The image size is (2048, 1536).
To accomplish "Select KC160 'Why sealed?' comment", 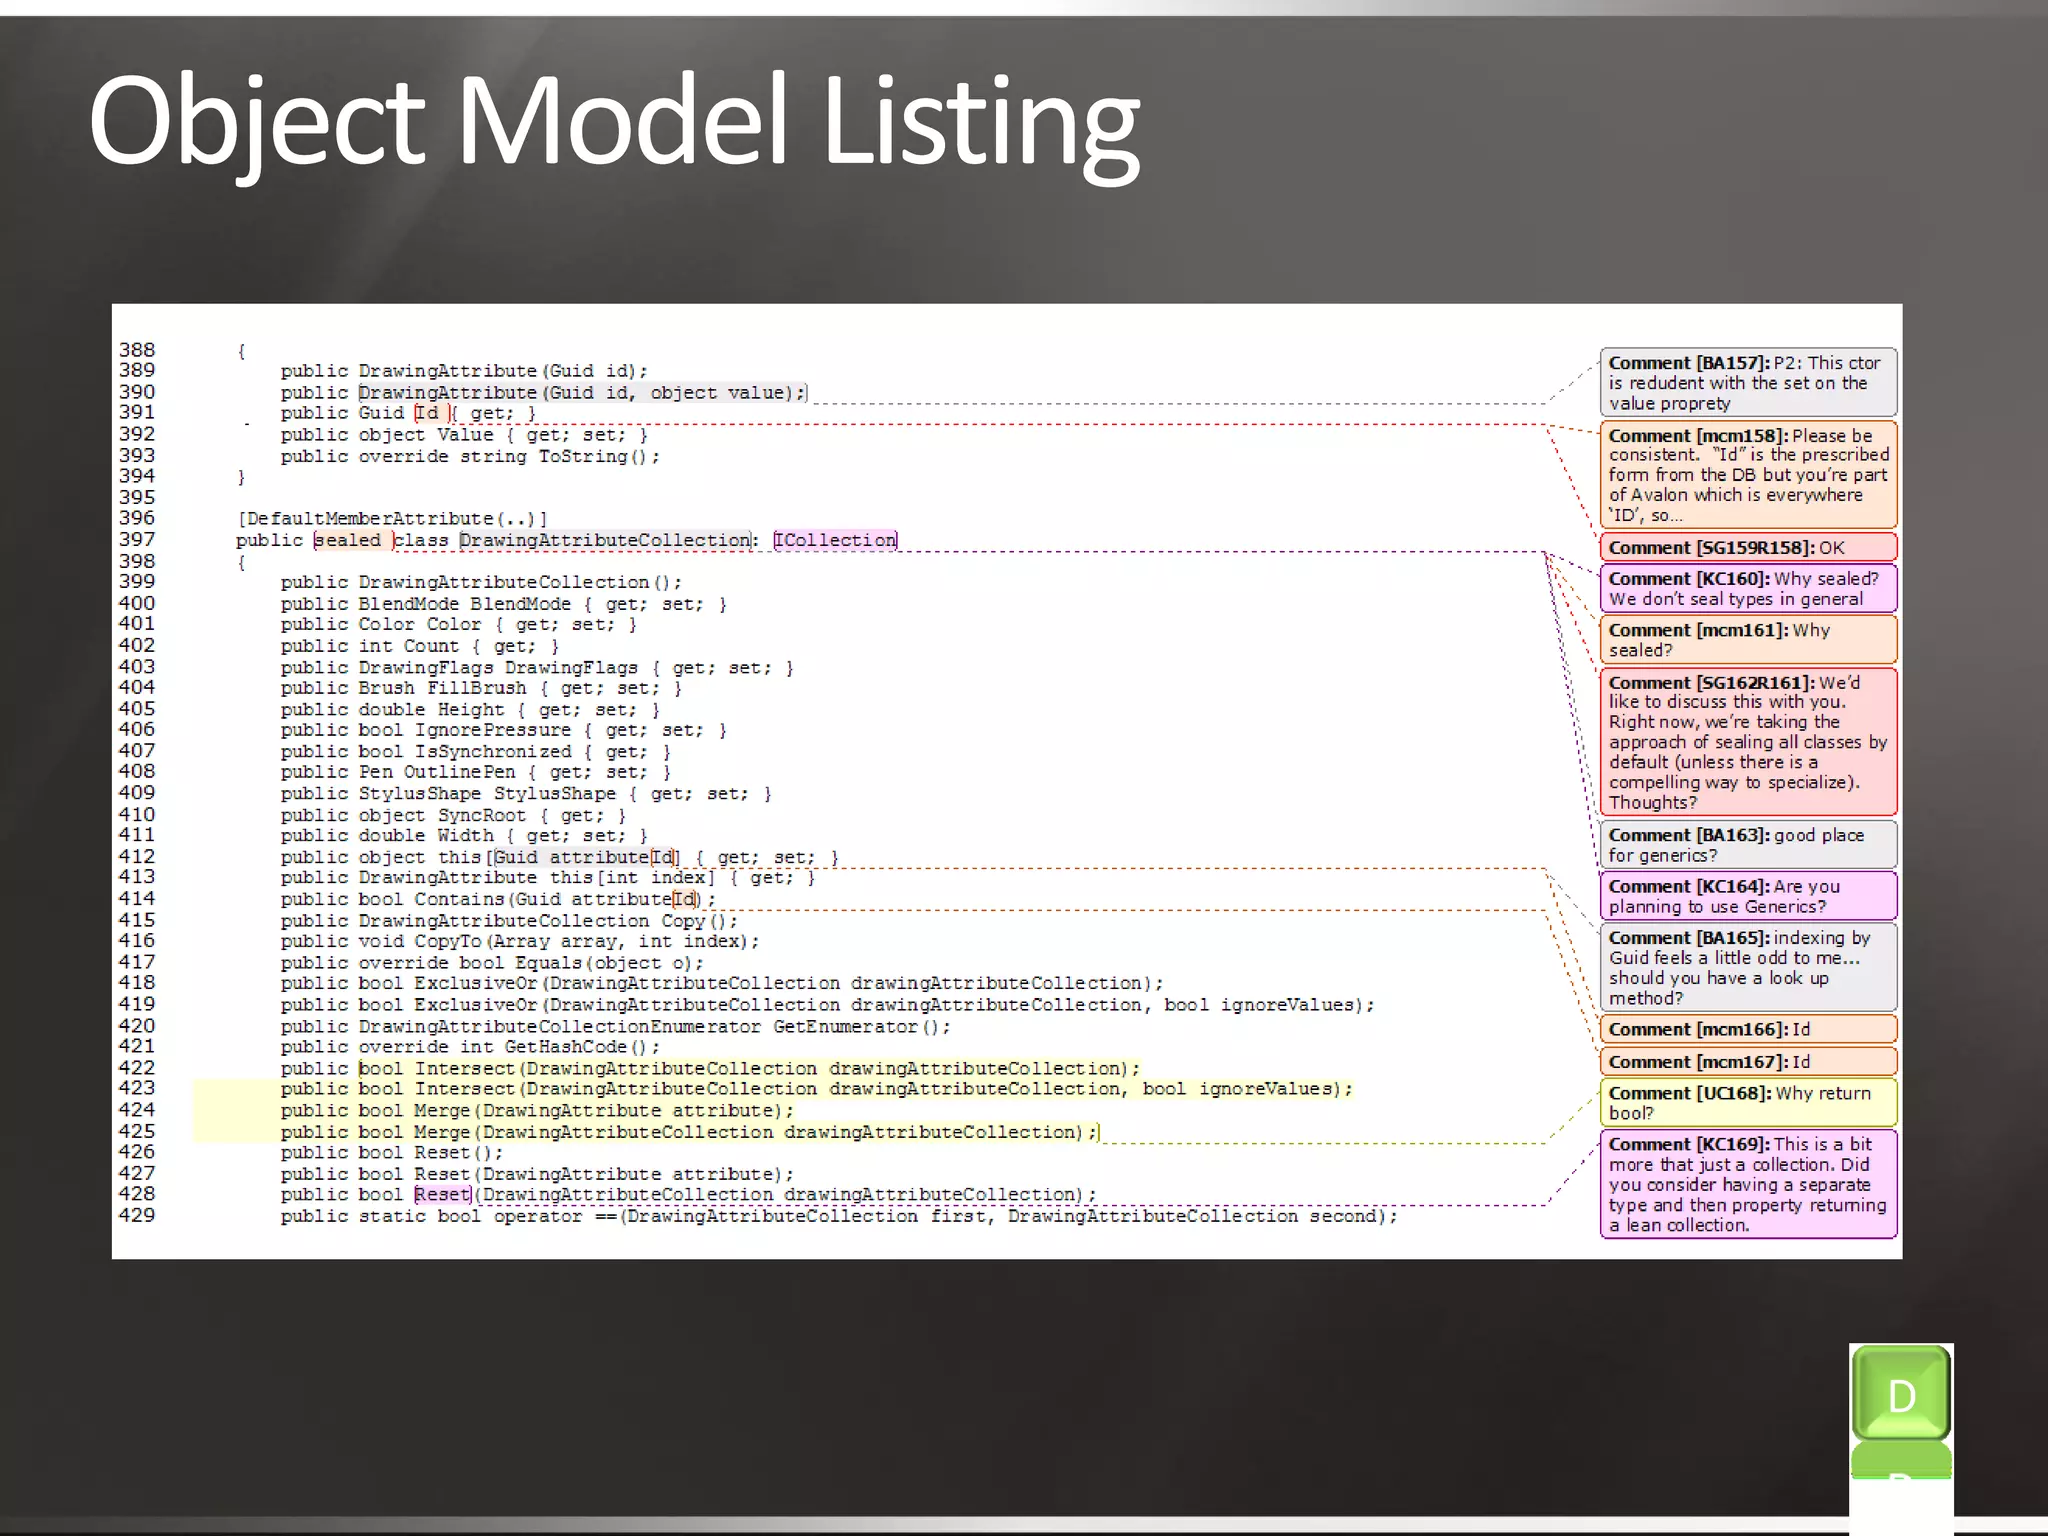I will (1747, 589).
